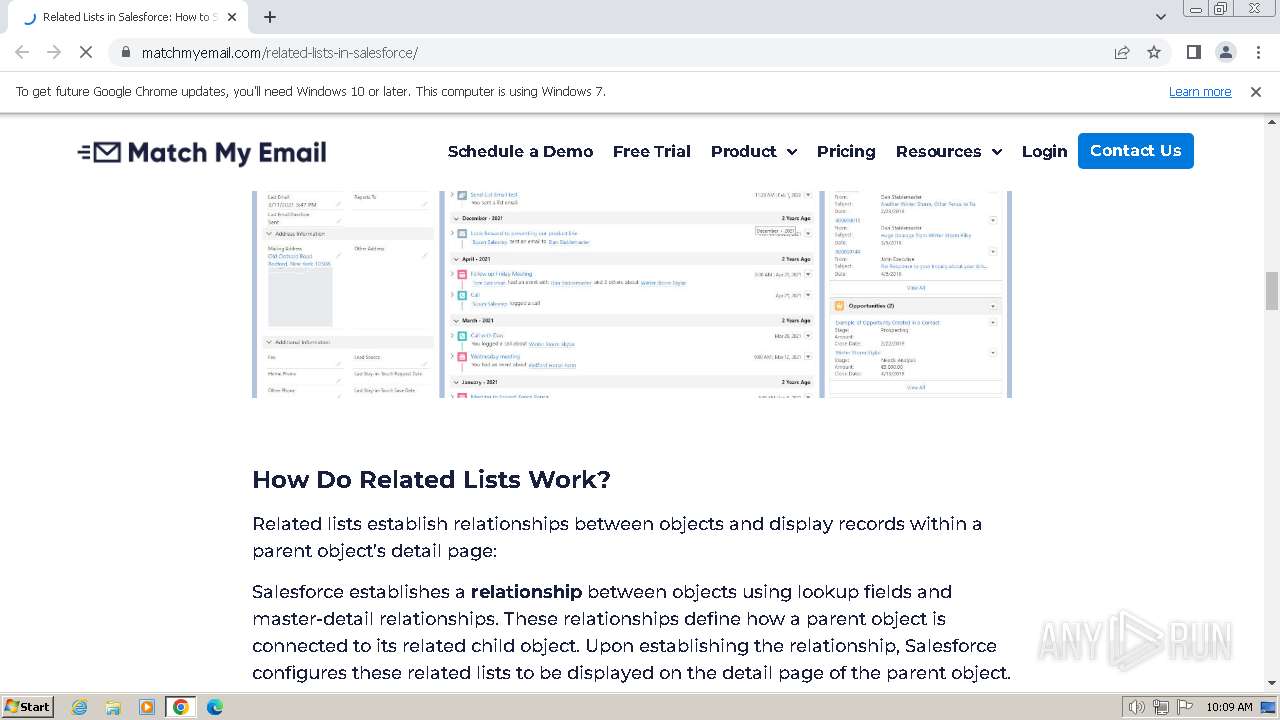Bookmark this page with the star icon
This screenshot has height=720, width=1280.
click(1154, 52)
